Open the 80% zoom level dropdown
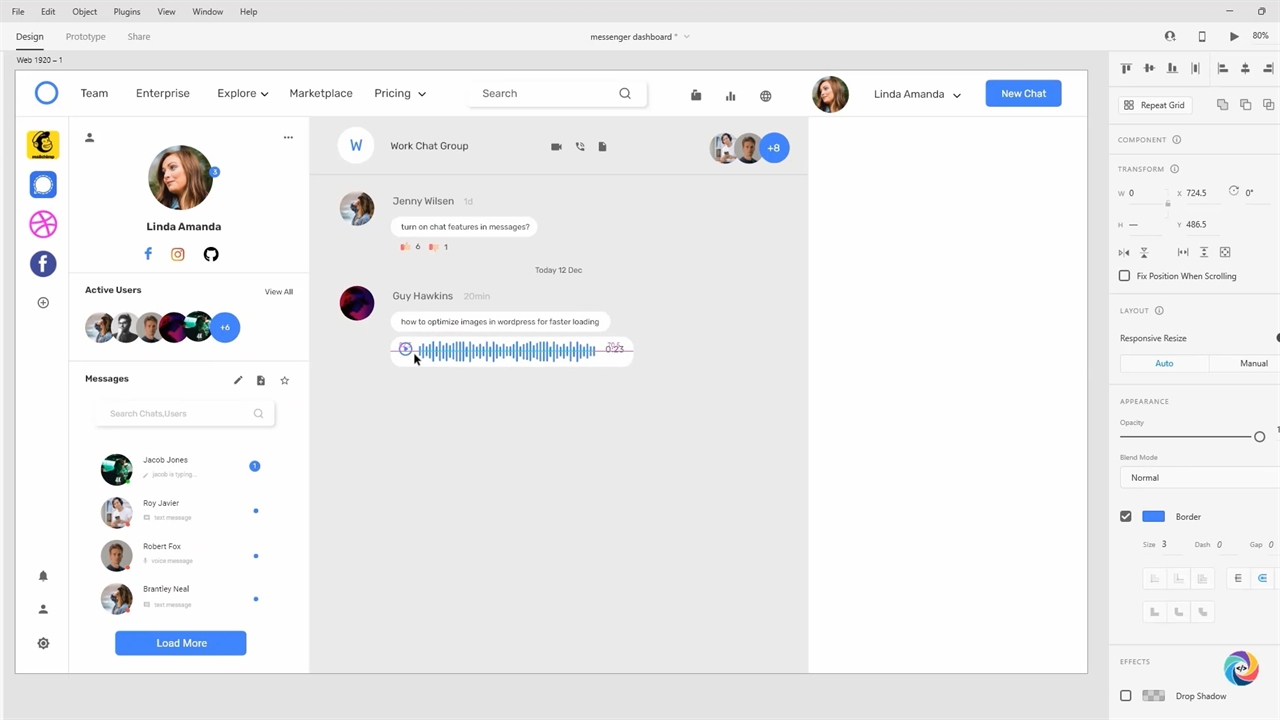This screenshot has width=1280, height=720. click(x=1260, y=36)
